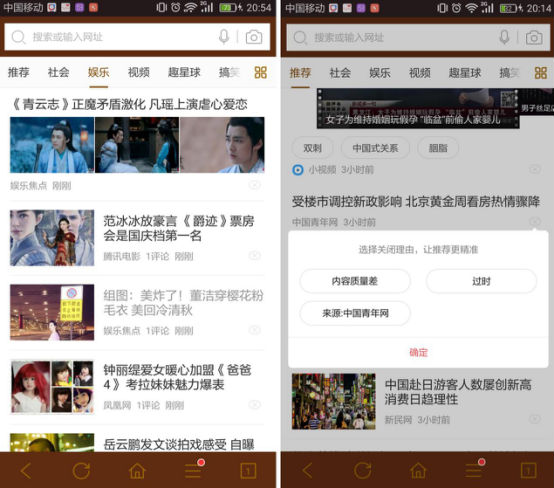Viewport: 554px width, 488px height.
Task: Focus search address field in left screen
Action: (x=137, y=37)
